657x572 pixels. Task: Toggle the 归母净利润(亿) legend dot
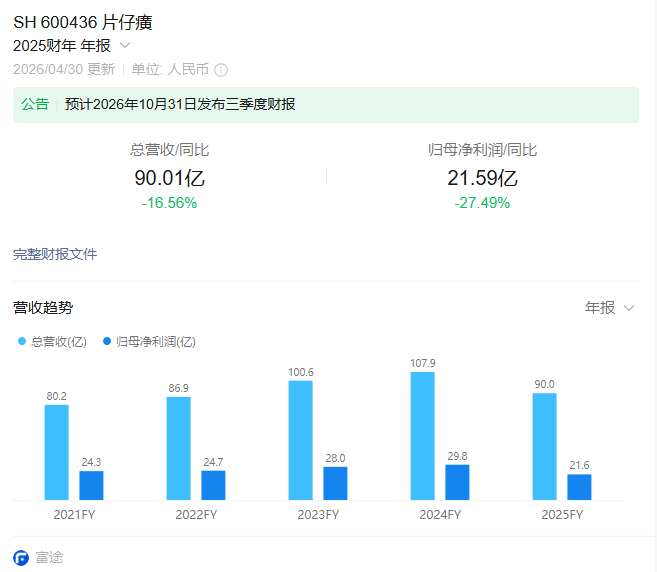(107, 341)
